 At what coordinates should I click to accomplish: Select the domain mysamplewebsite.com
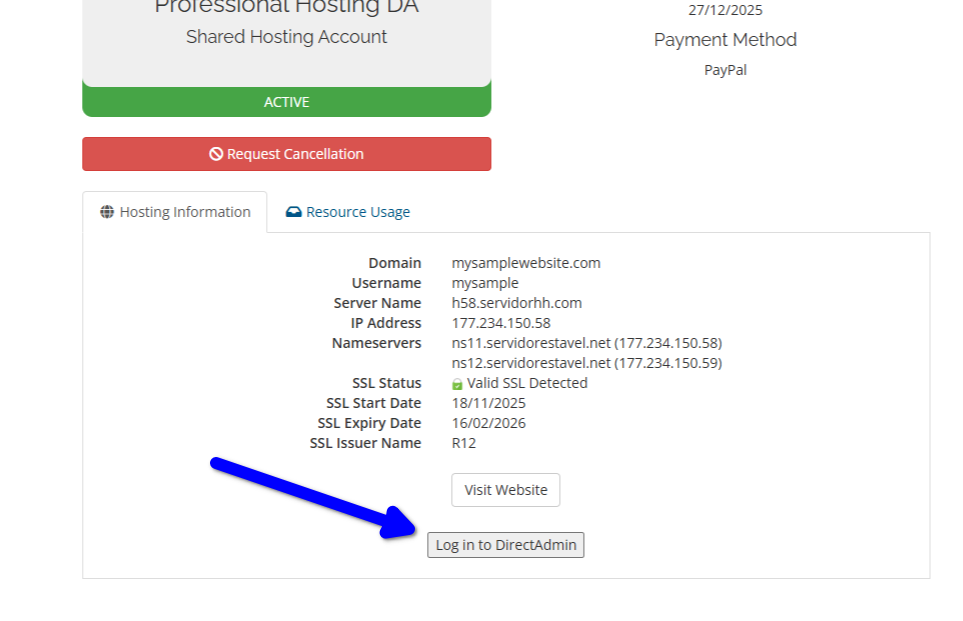[x=524, y=262]
